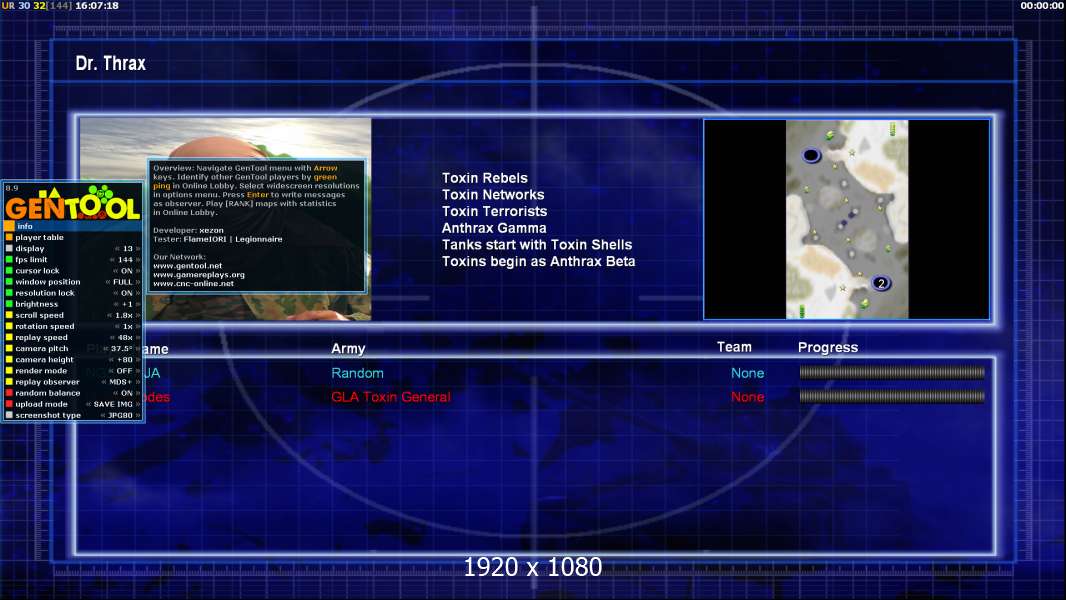Click the 'GLA Toxin General' army cell

(391, 397)
